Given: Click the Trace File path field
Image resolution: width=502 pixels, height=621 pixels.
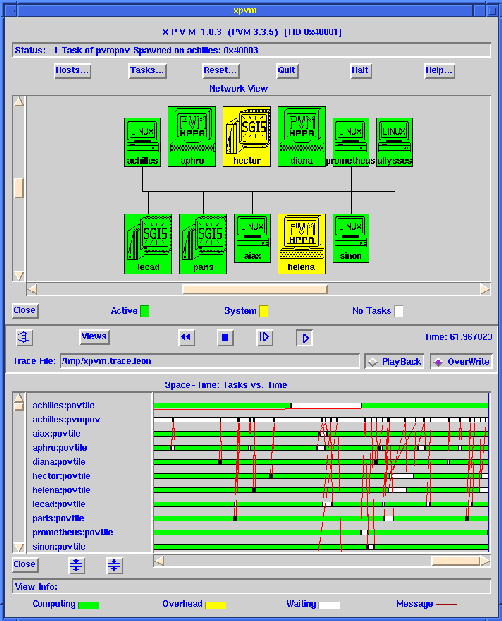Looking at the screenshot, I should click(209, 361).
